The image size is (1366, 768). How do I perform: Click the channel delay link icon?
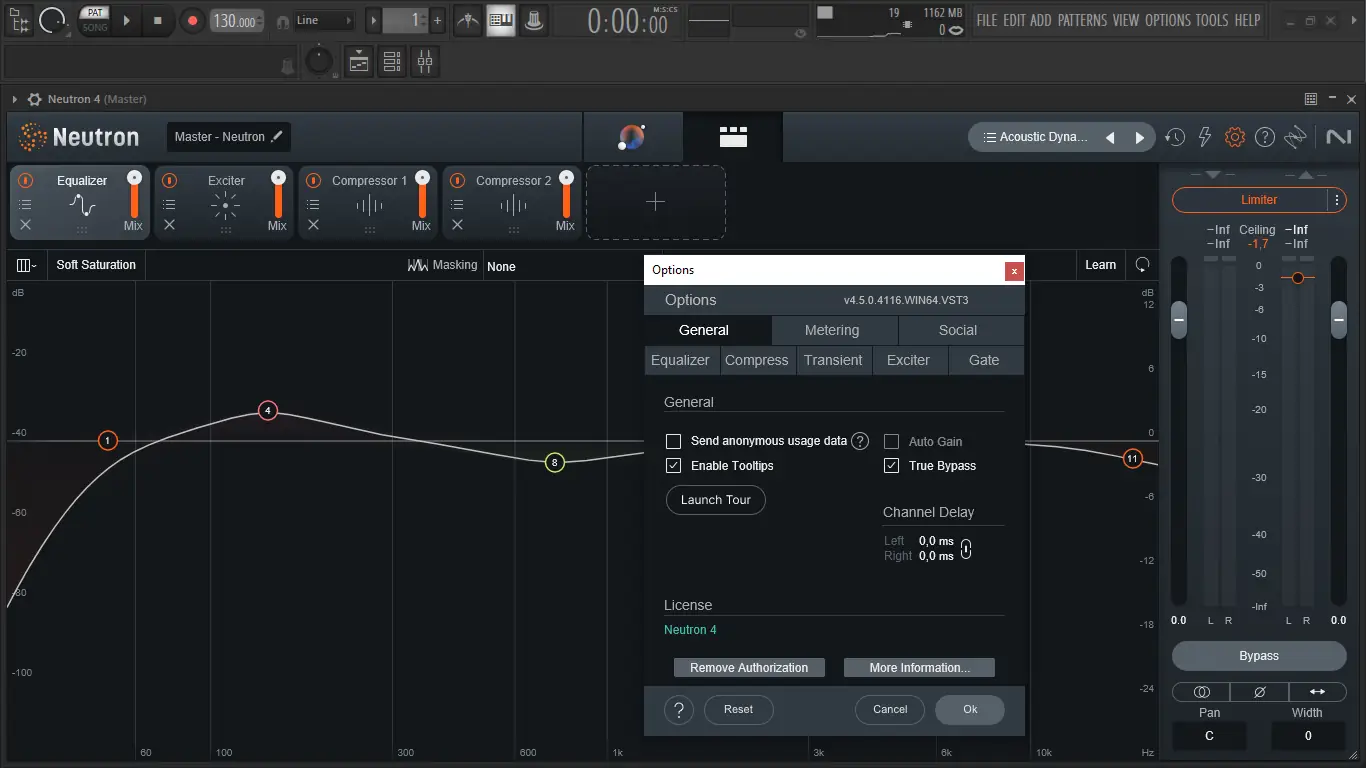[x=966, y=549]
